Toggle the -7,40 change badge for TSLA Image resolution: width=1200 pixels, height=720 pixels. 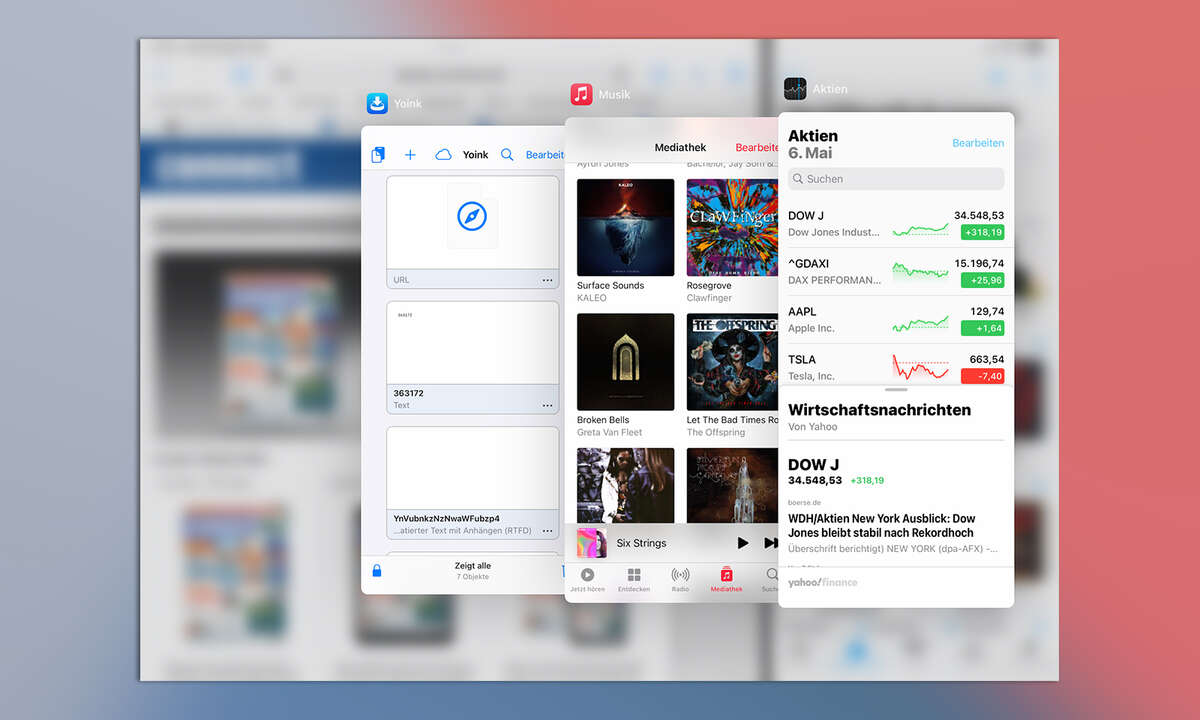tap(982, 376)
